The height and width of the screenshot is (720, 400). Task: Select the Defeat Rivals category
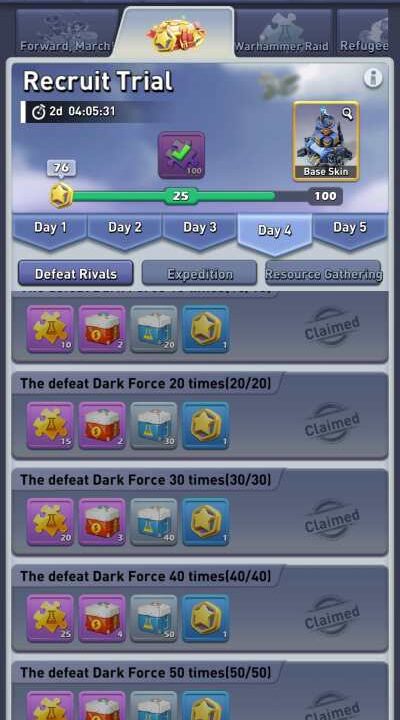click(x=76, y=274)
